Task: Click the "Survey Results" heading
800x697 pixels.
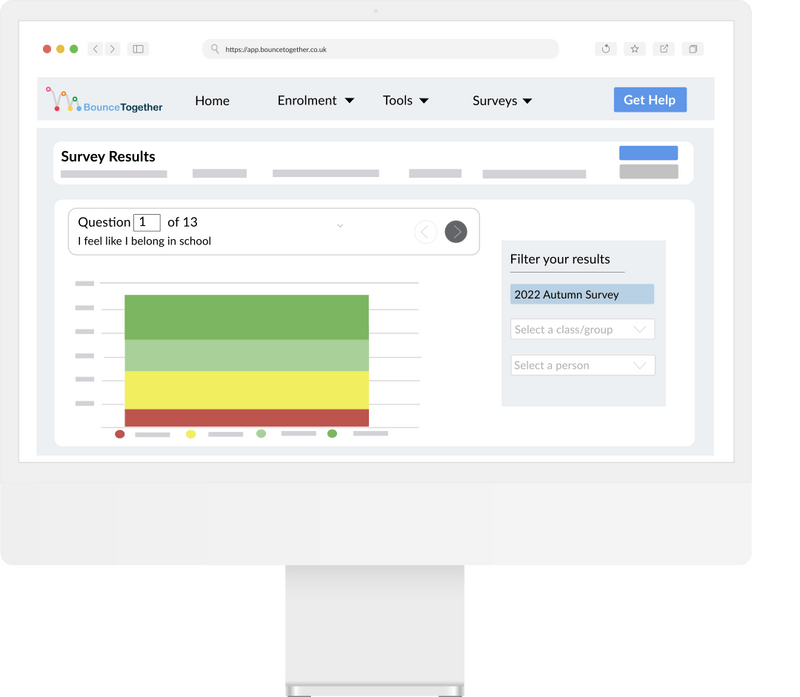Action: (x=108, y=156)
